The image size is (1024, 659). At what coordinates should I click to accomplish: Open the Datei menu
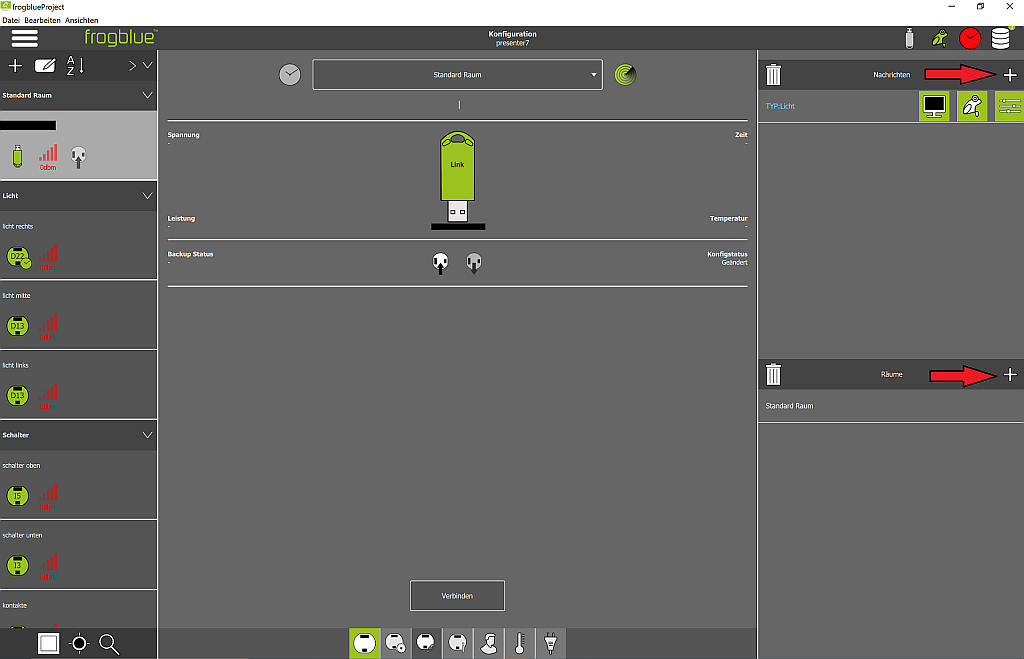click(11, 20)
